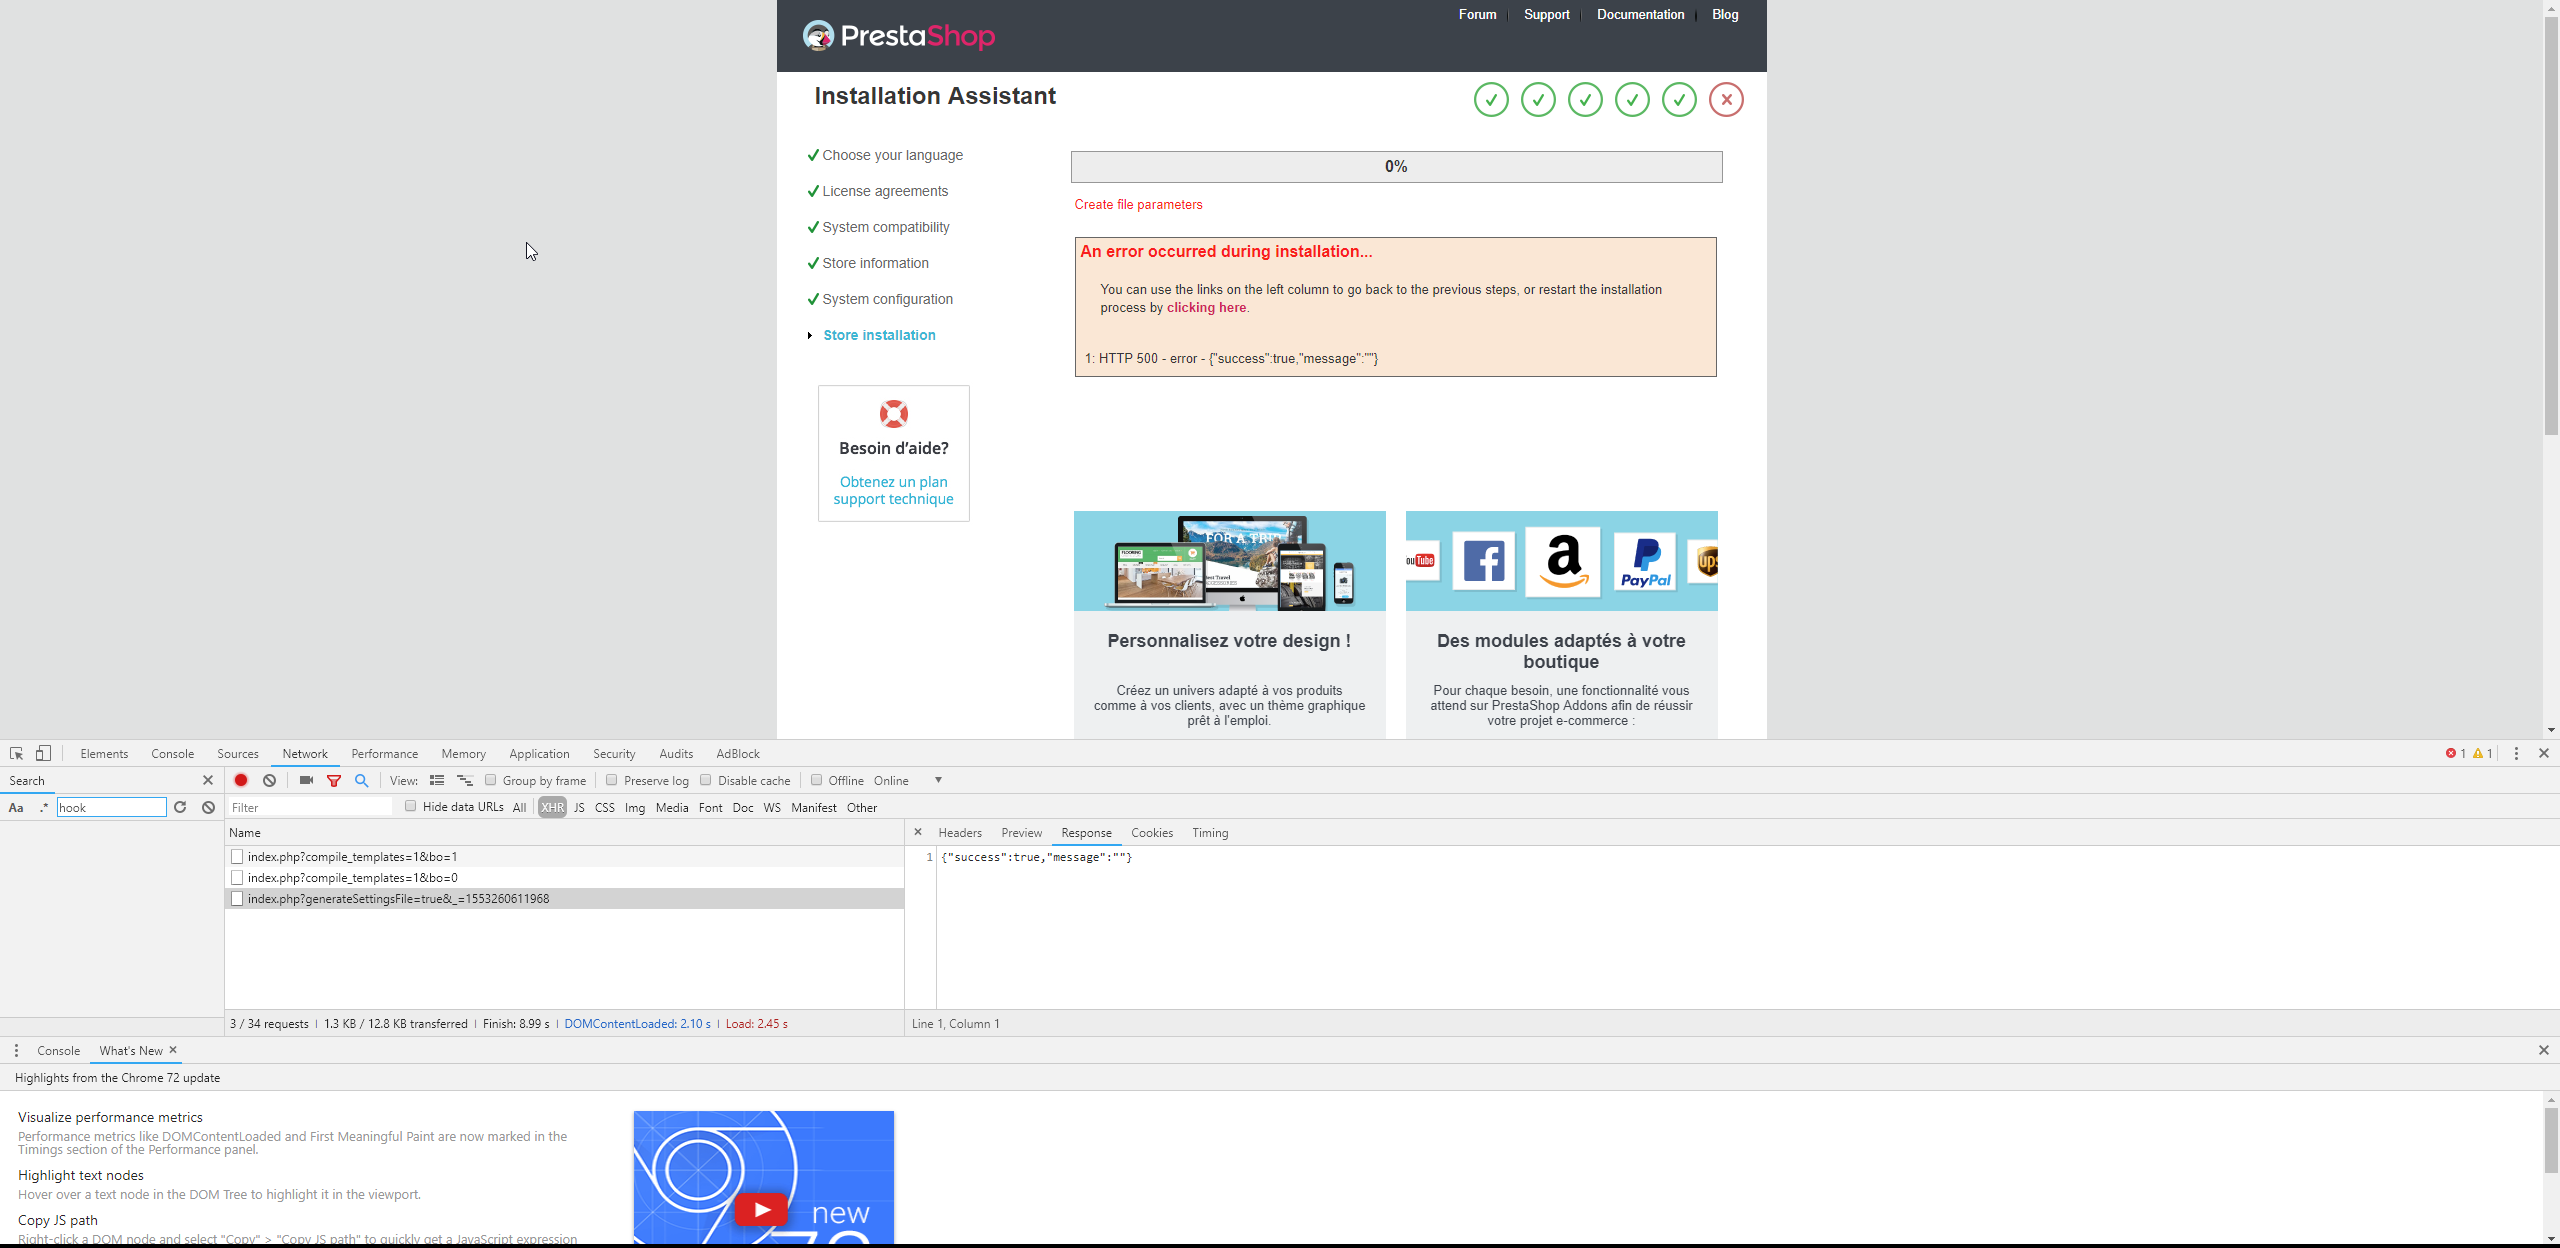Stop recording network log with red button

click(241, 780)
